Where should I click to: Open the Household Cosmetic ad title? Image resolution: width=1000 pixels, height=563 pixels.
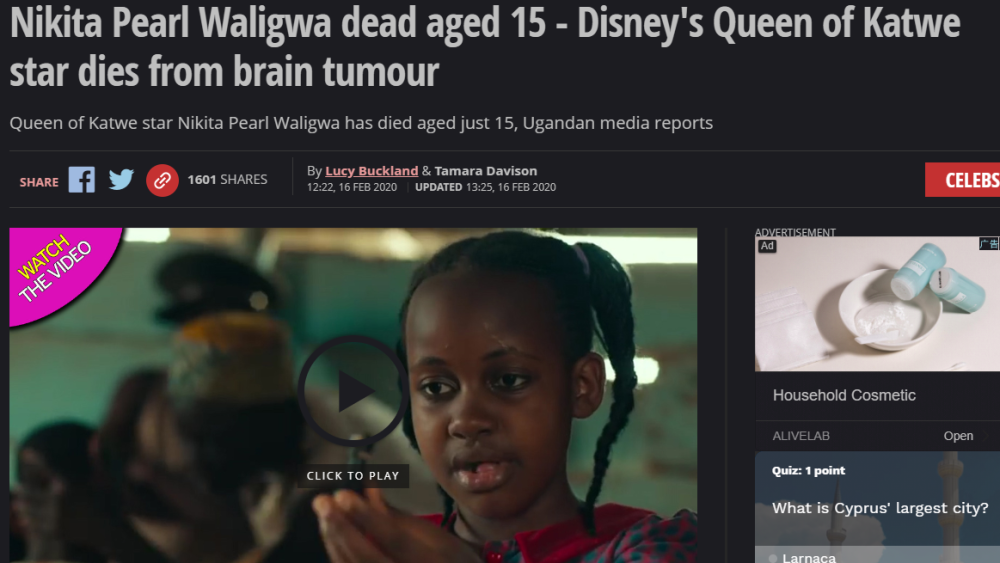pyautogui.click(x=844, y=395)
